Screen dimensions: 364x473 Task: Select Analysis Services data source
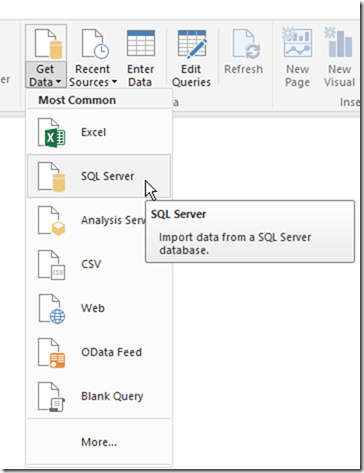[x=87, y=220]
